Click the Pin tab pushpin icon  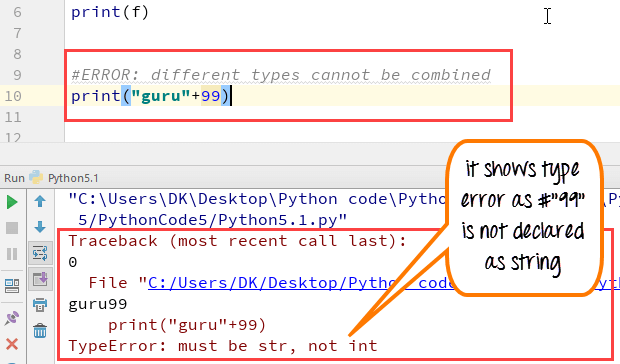pyautogui.click(x=12, y=318)
